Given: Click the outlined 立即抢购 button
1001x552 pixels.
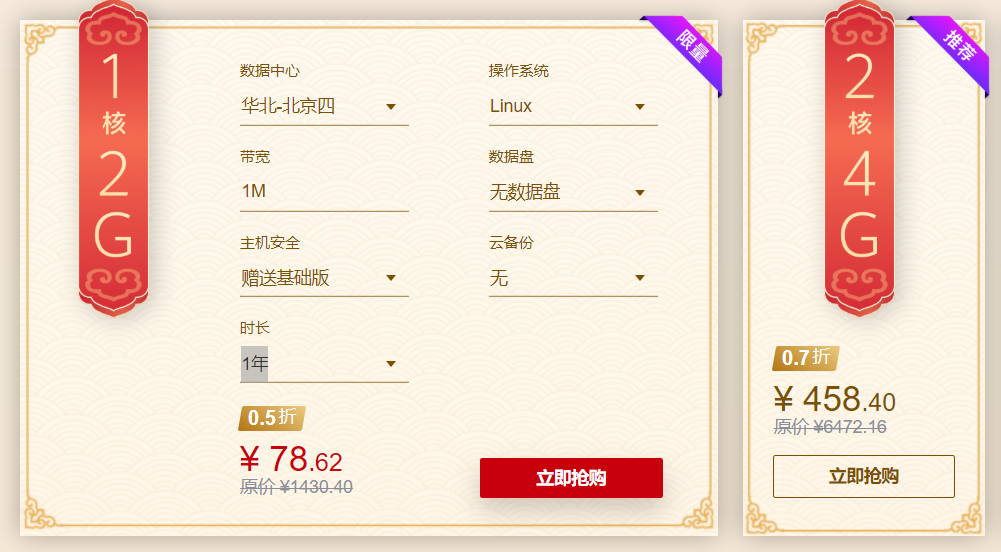Looking at the screenshot, I should point(863,476).
